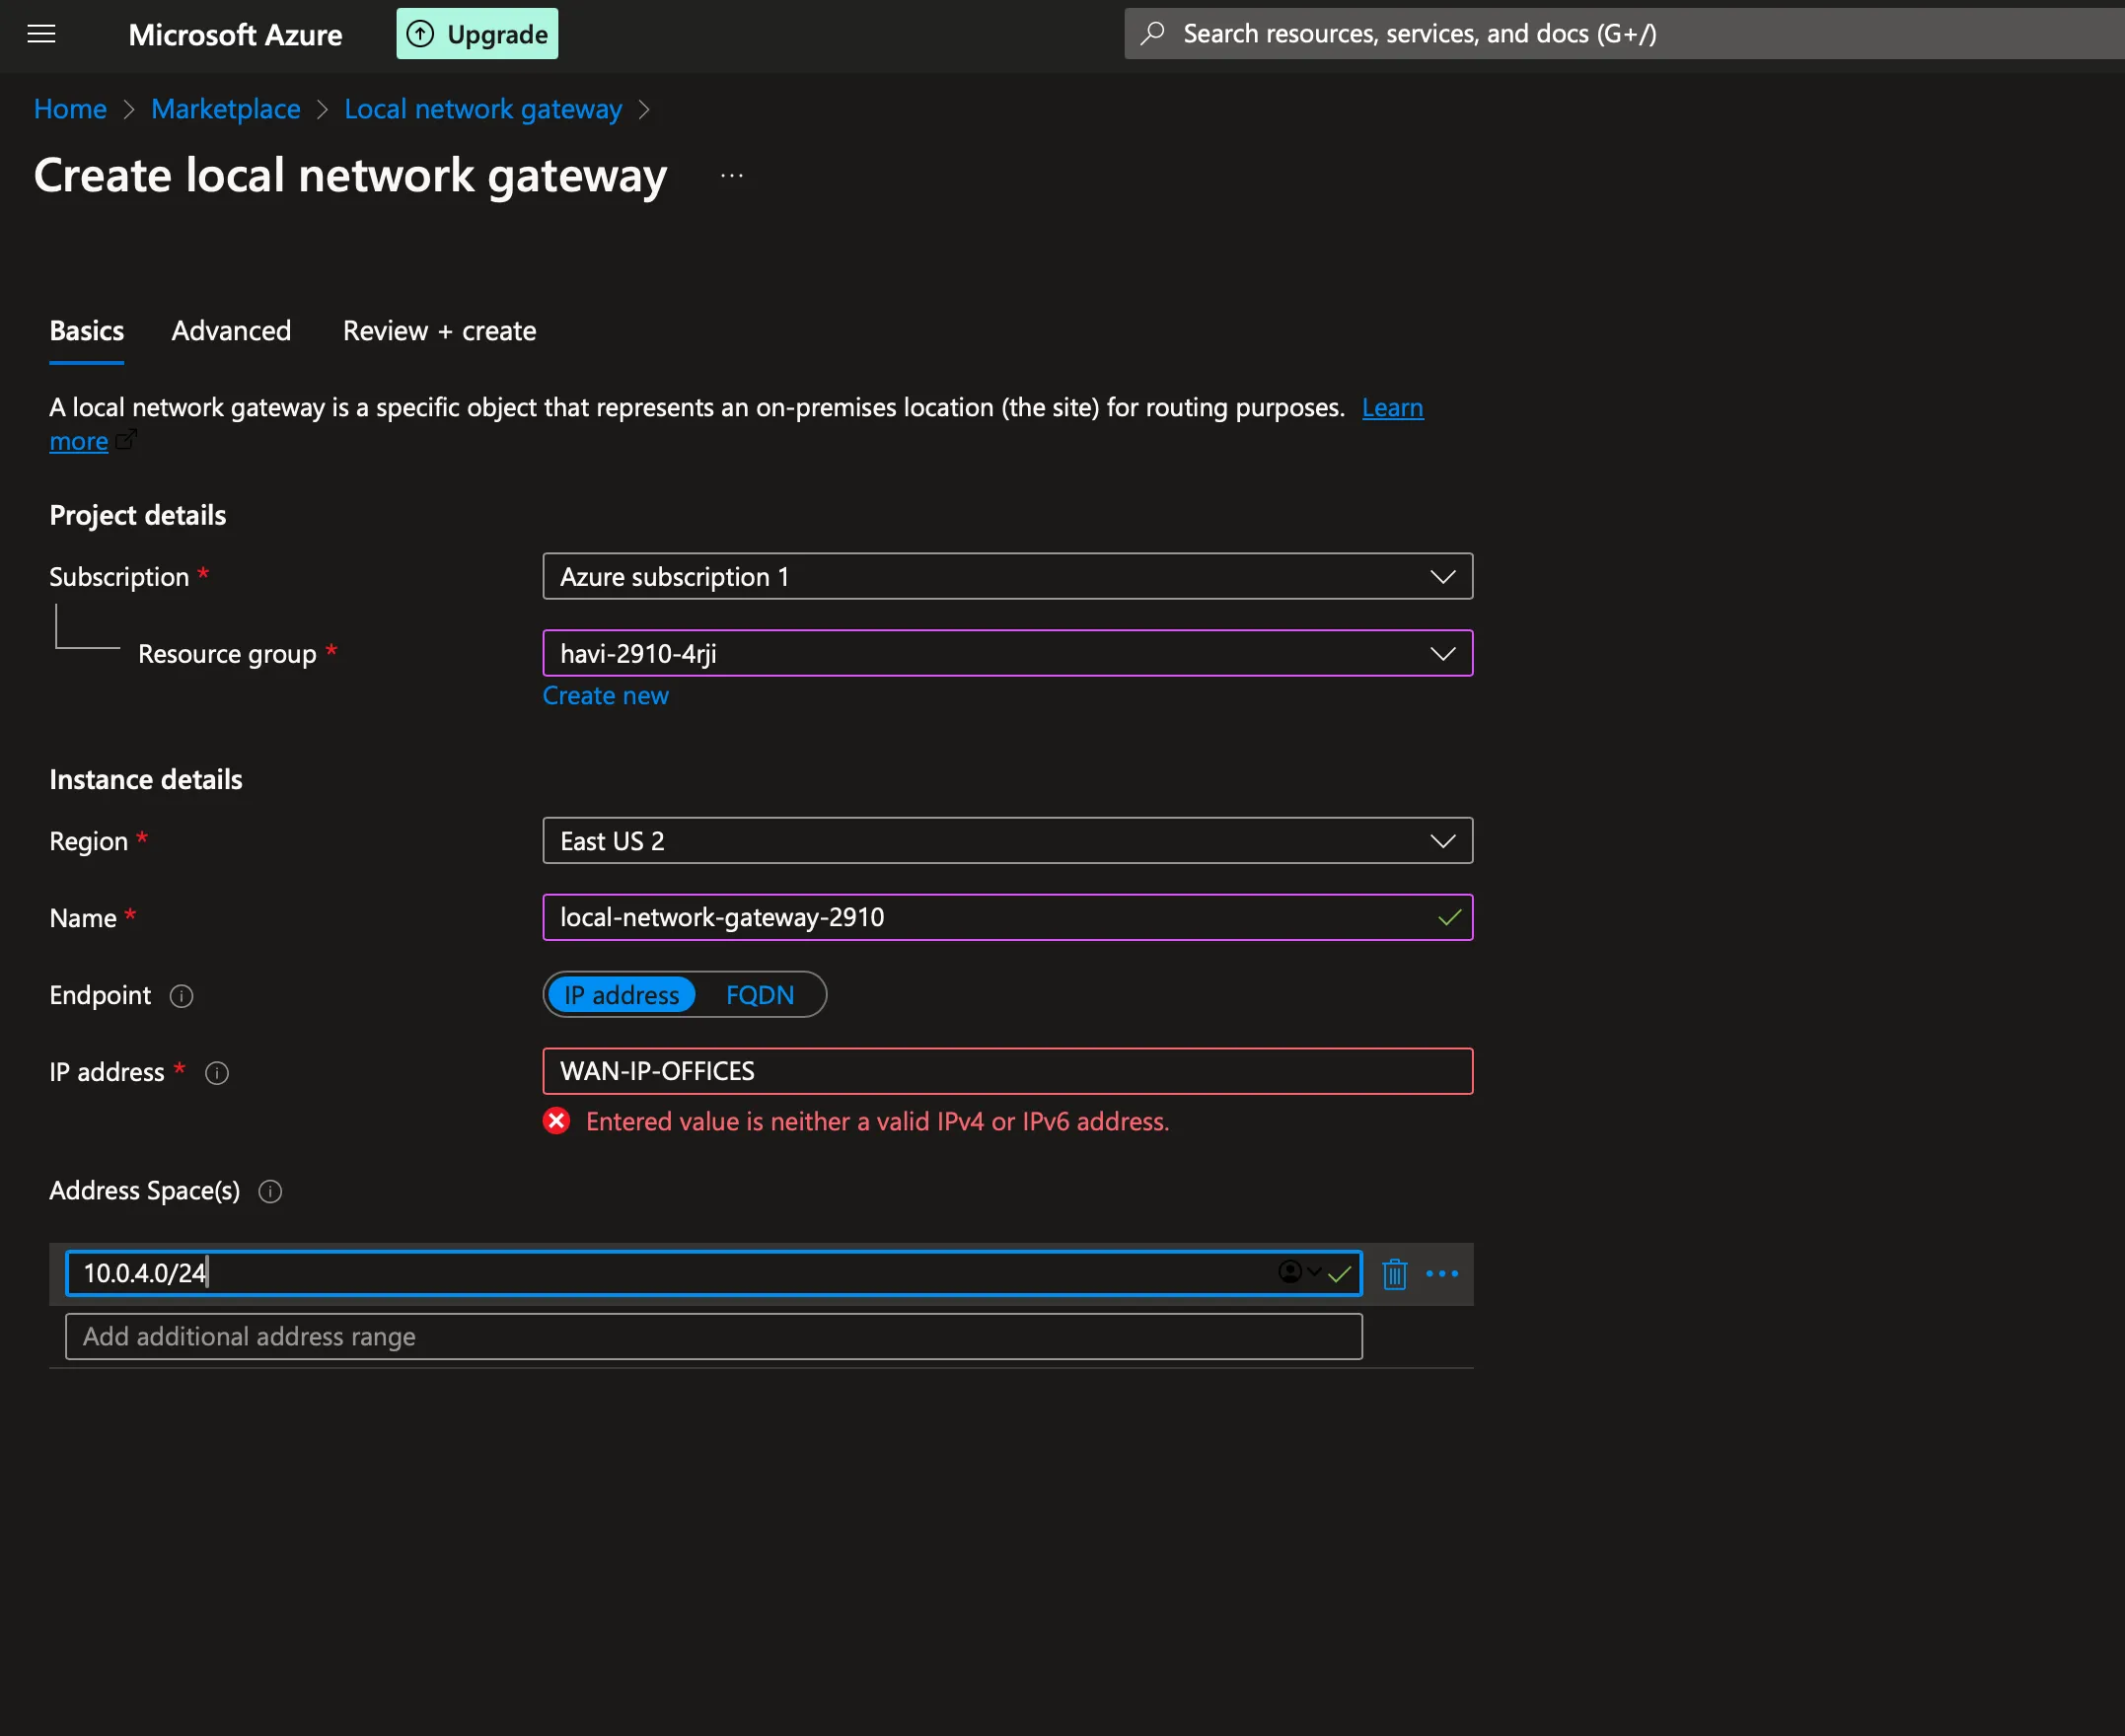Click the Address Space(s) info icon

(x=270, y=1191)
